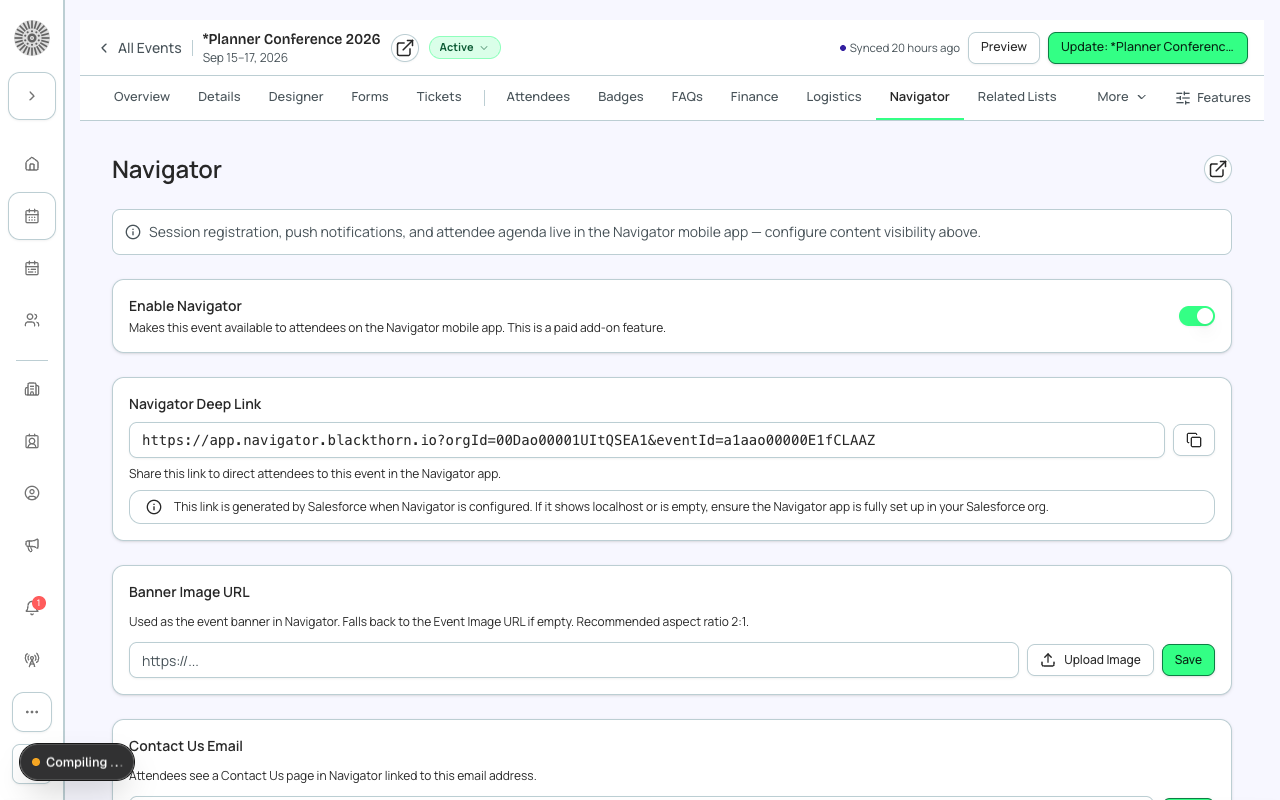Switch to the Designer tab
The height and width of the screenshot is (800, 1280).
point(296,97)
